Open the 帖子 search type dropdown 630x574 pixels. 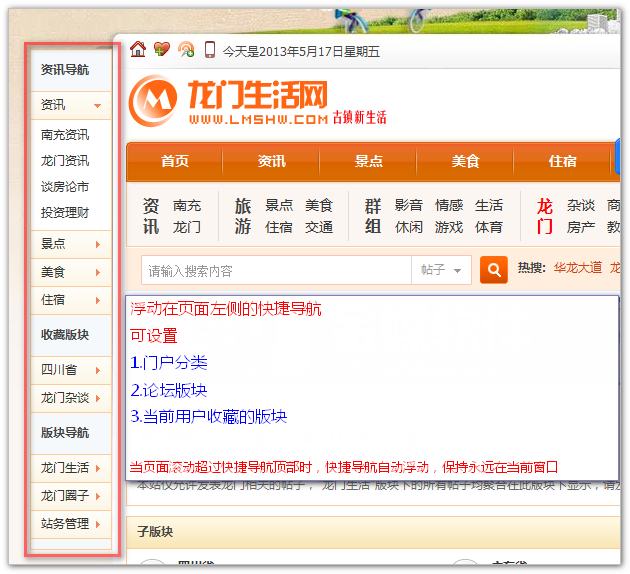click(x=441, y=270)
